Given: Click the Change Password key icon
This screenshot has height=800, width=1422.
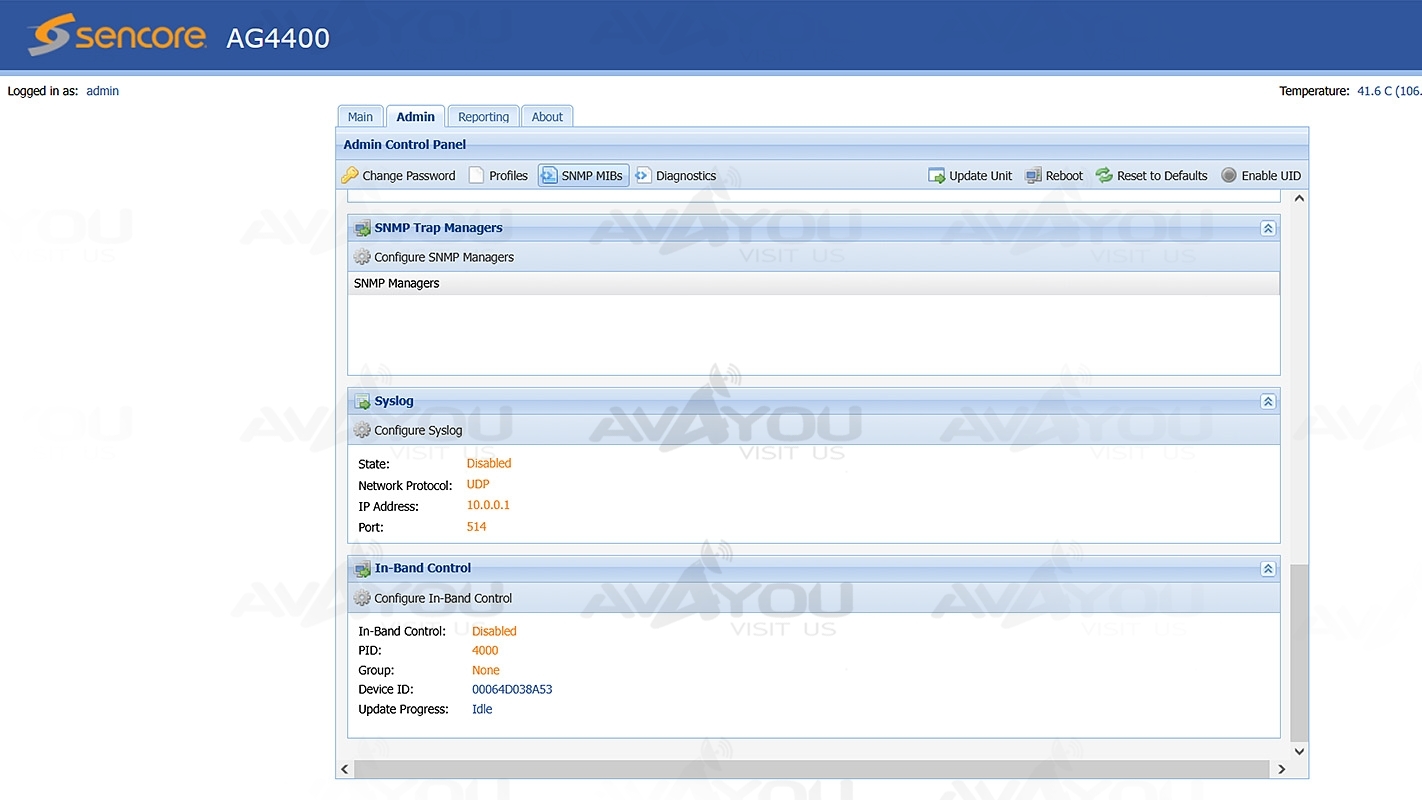Looking at the screenshot, I should click(350, 176).
